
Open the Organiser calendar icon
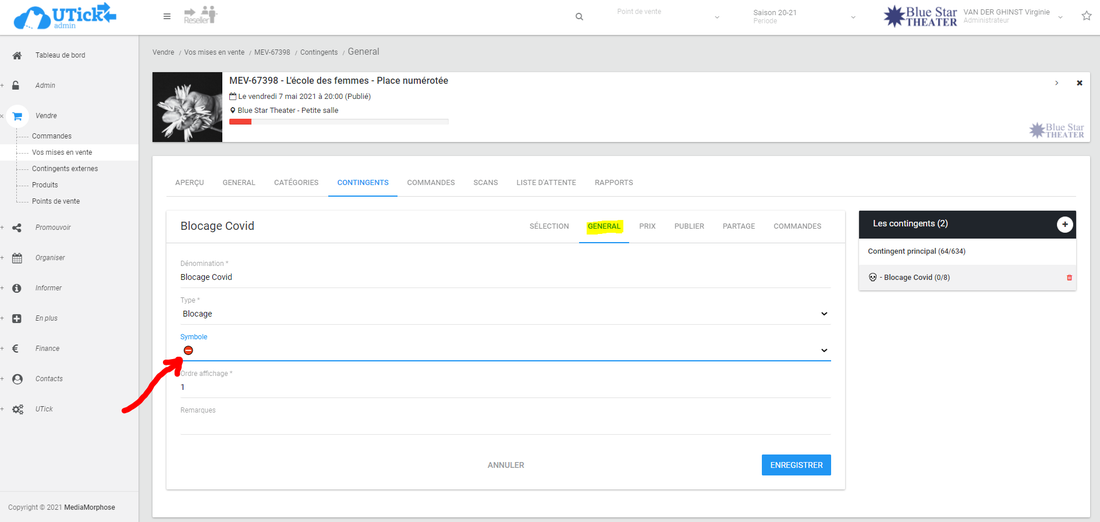click(17, 258)
